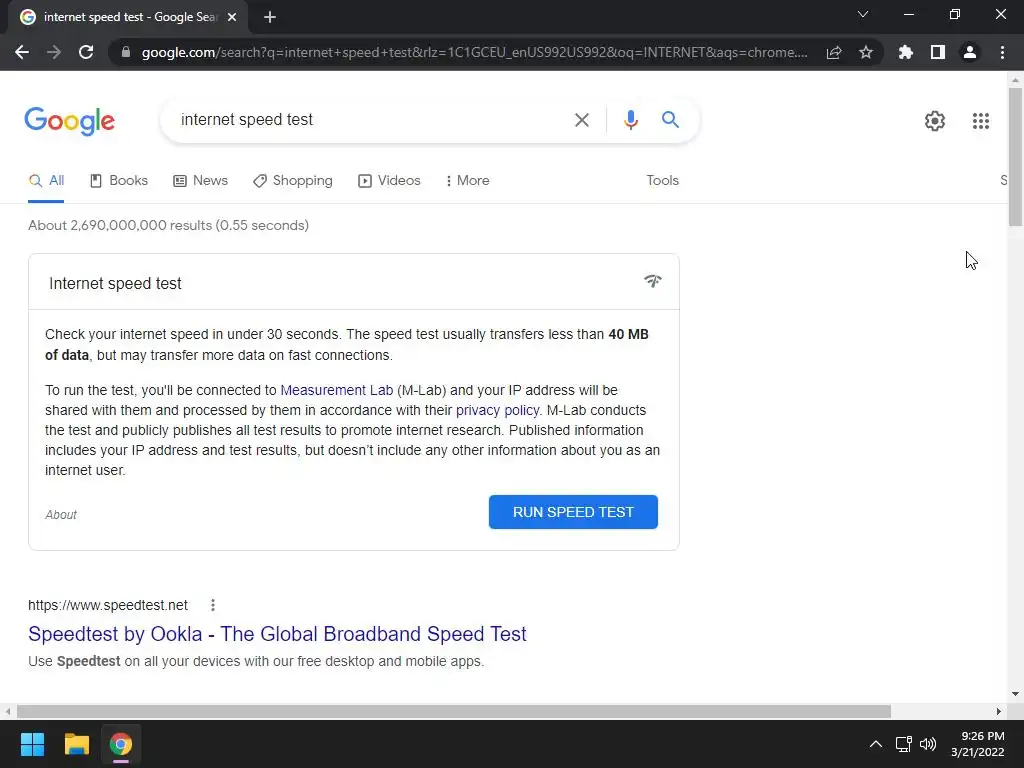Share this page using the share icon
The image size is (1024, 768).
(x=834, y=52)
